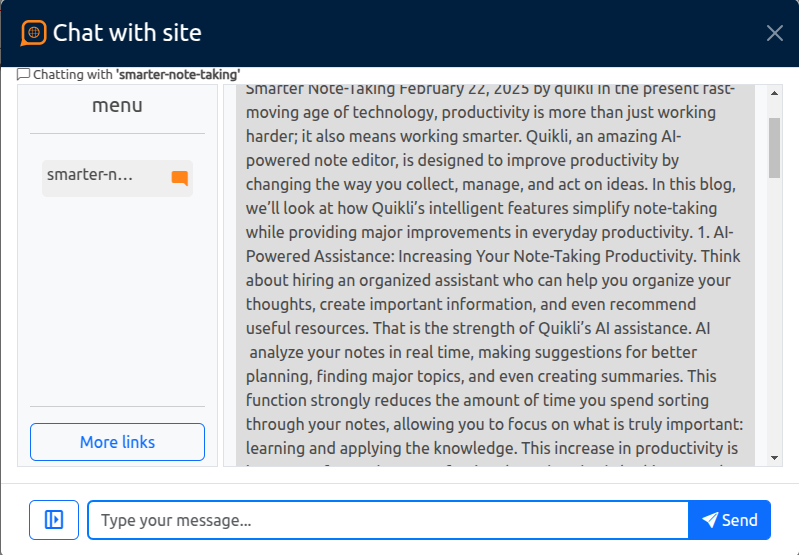Focus the 'Type your message...' input field
This screenshot has height=555, width=799.
point(388,520)
